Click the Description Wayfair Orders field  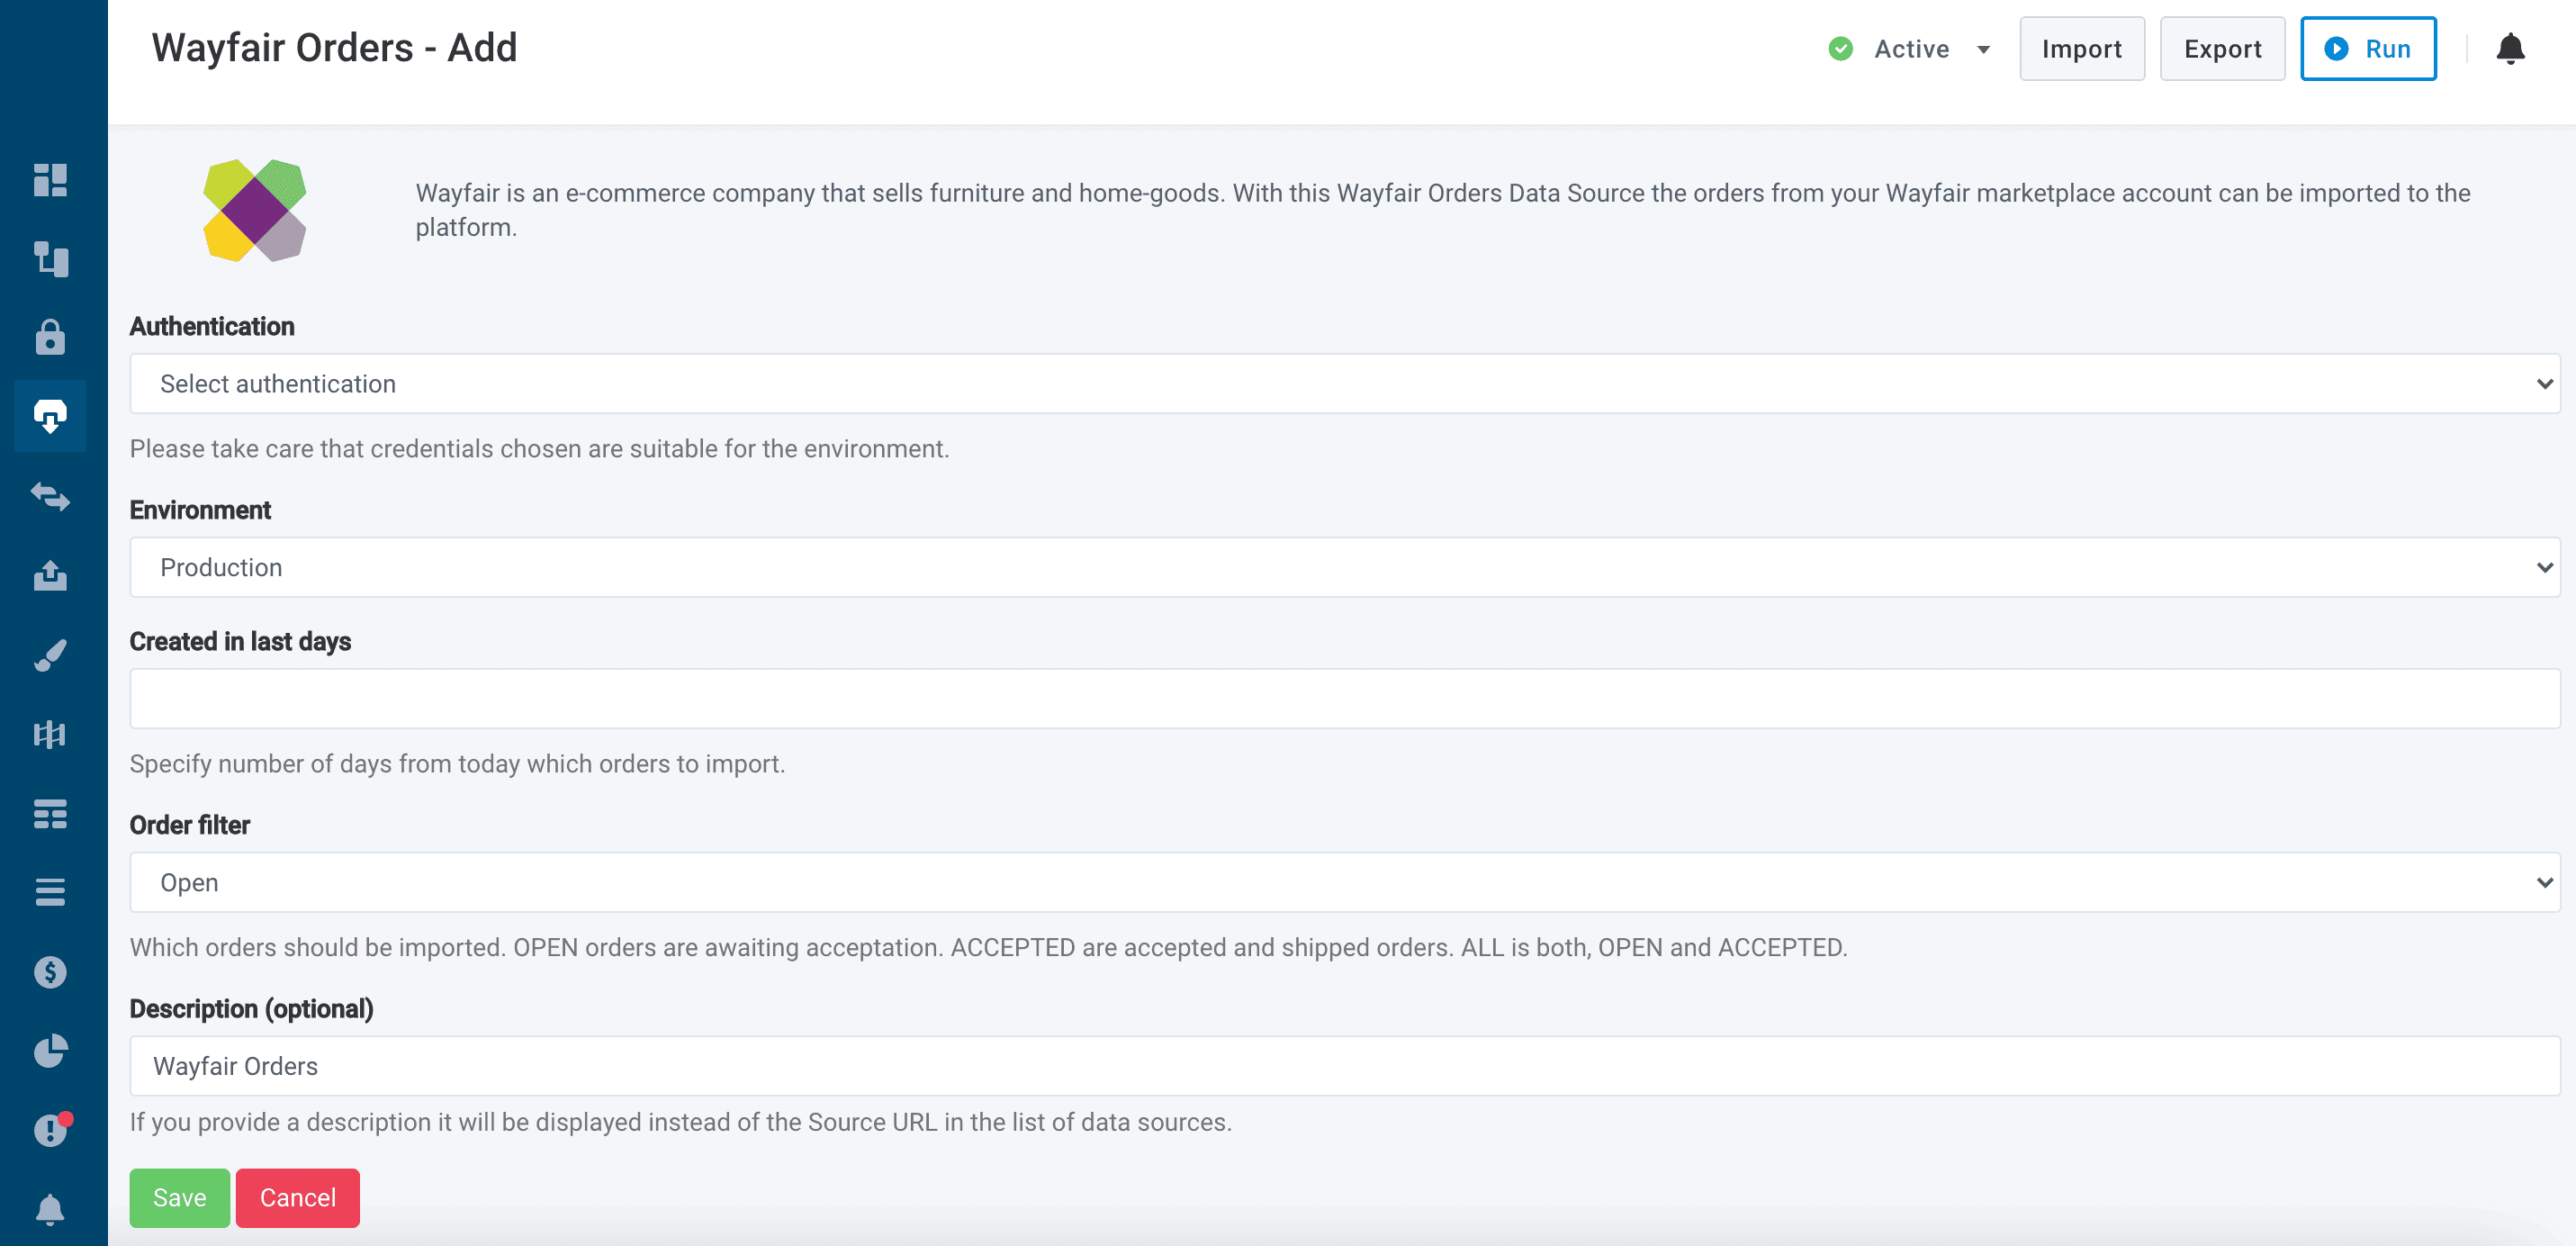tap(1344, 1066)
